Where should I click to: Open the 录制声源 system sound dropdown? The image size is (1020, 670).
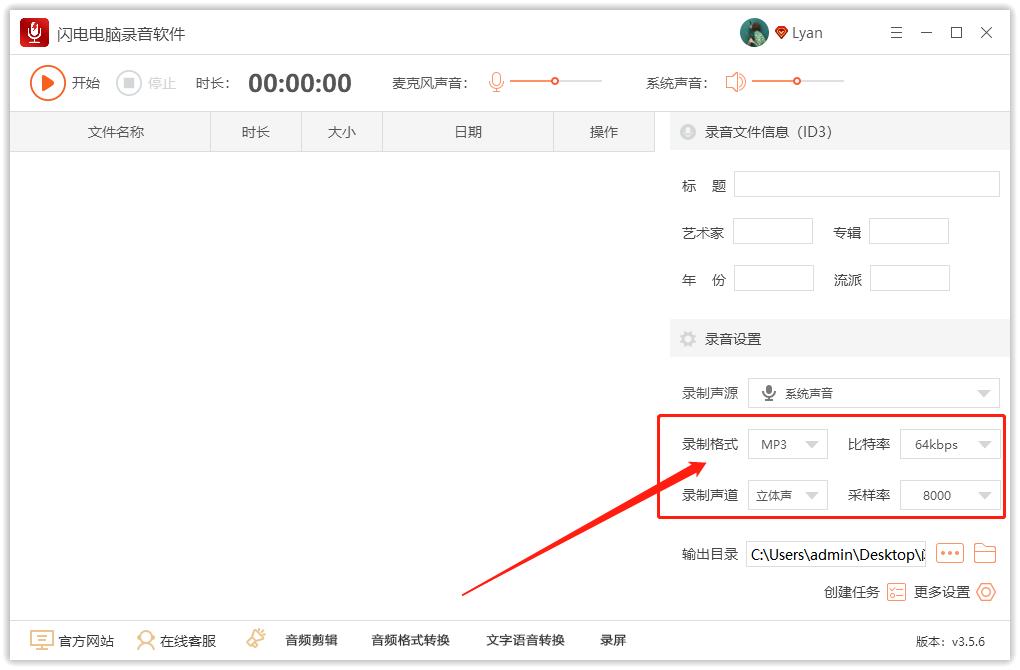pyautogui.click(x=872, y=392)
